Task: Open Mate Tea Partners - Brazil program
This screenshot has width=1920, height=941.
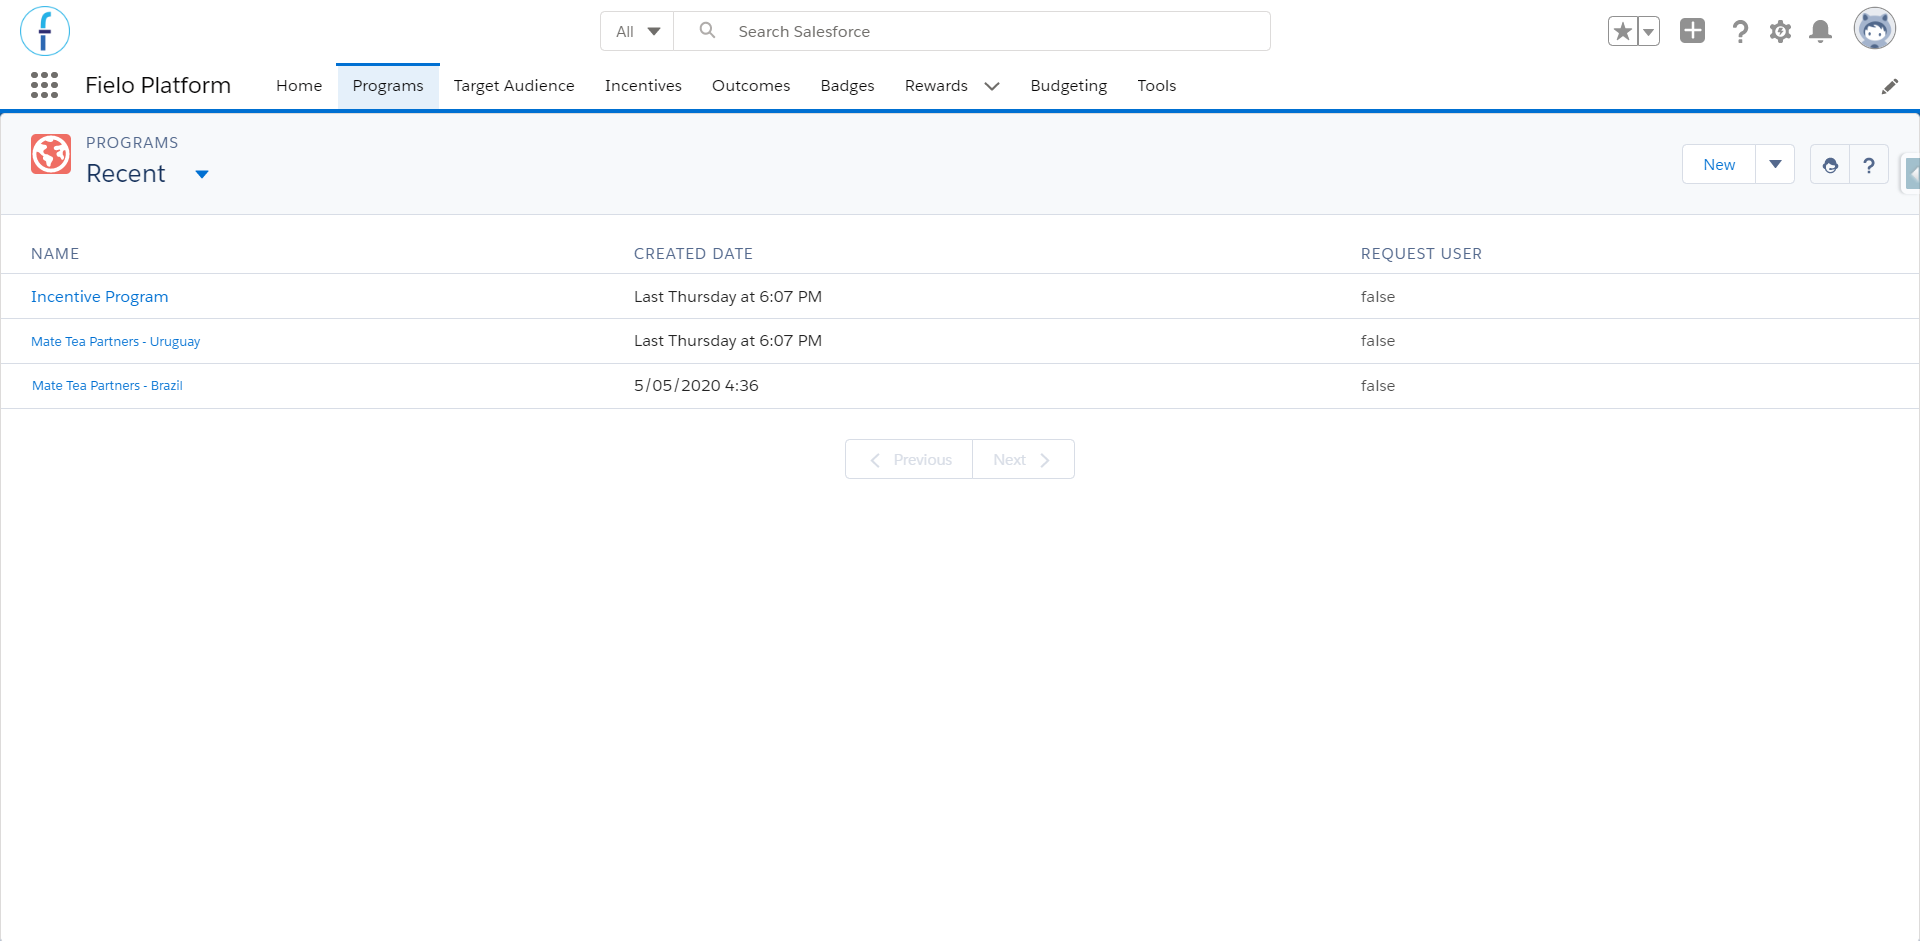Action: click(x=107, y=386)
